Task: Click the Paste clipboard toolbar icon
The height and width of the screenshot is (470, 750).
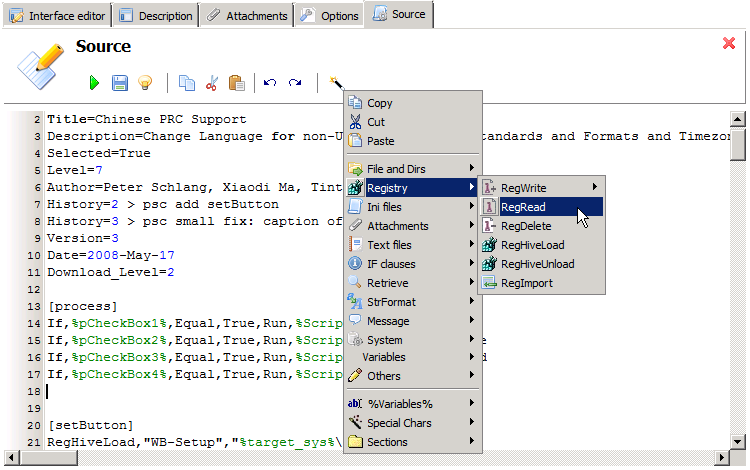Action: point(236,83)
